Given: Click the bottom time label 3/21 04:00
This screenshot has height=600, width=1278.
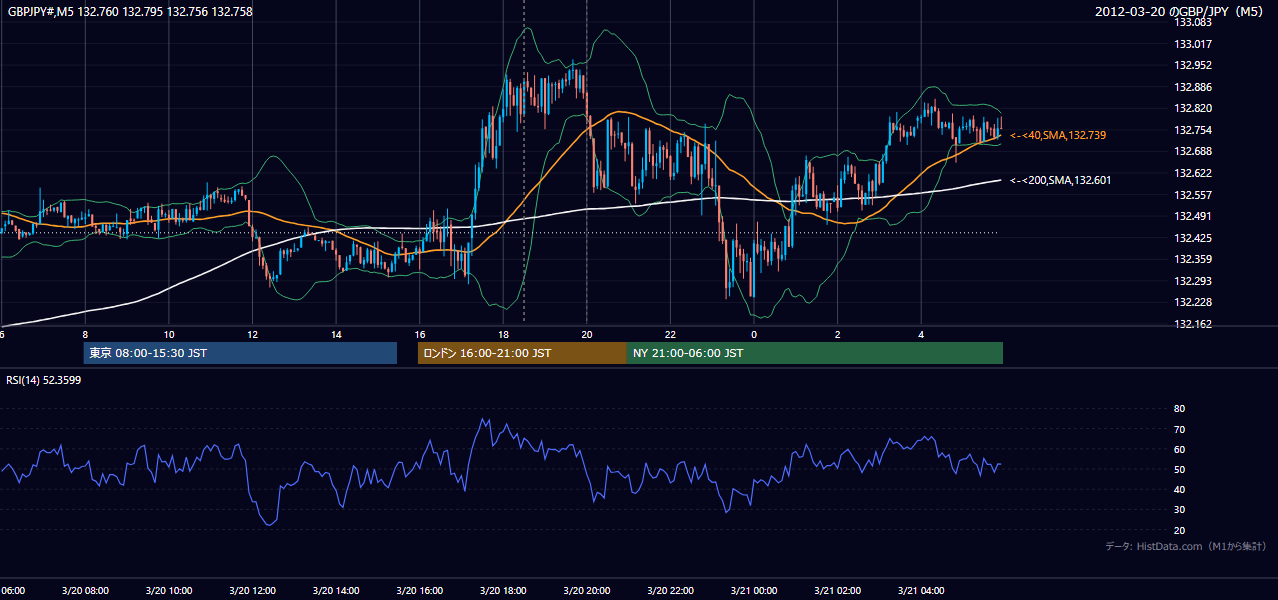Looking at the screenshot, I should coord(921,591).
